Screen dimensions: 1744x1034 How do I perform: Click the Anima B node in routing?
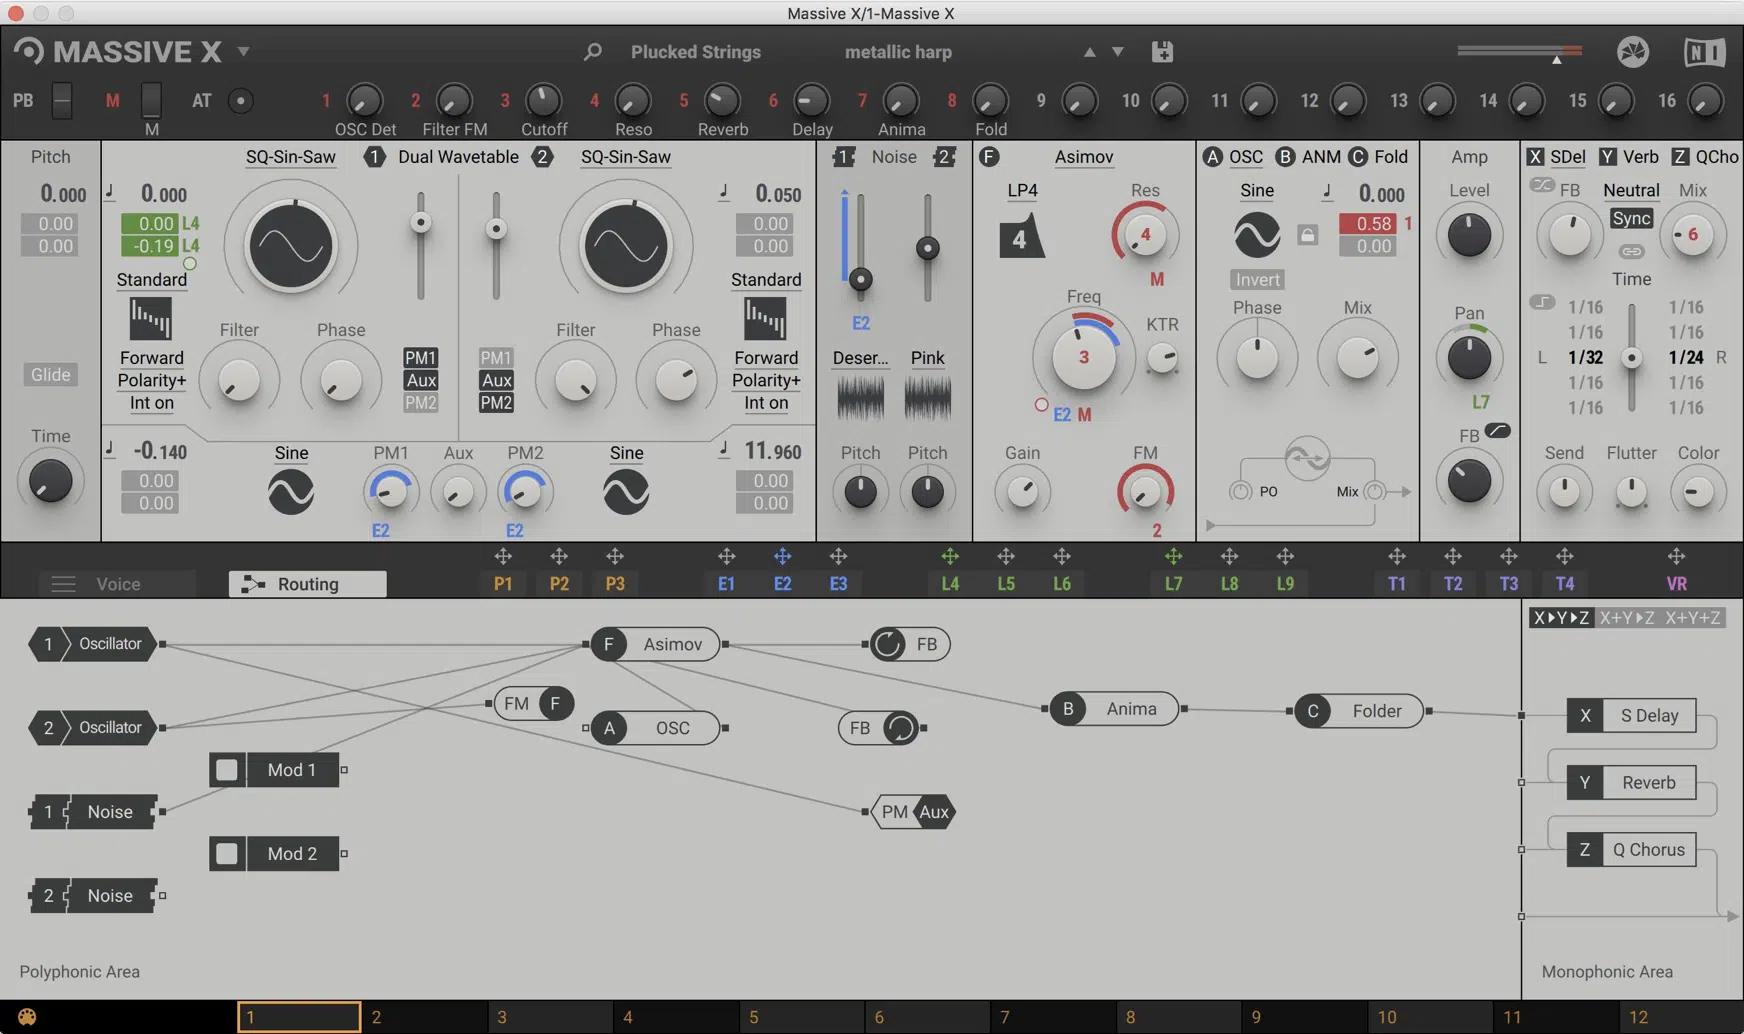point(1114,709)
